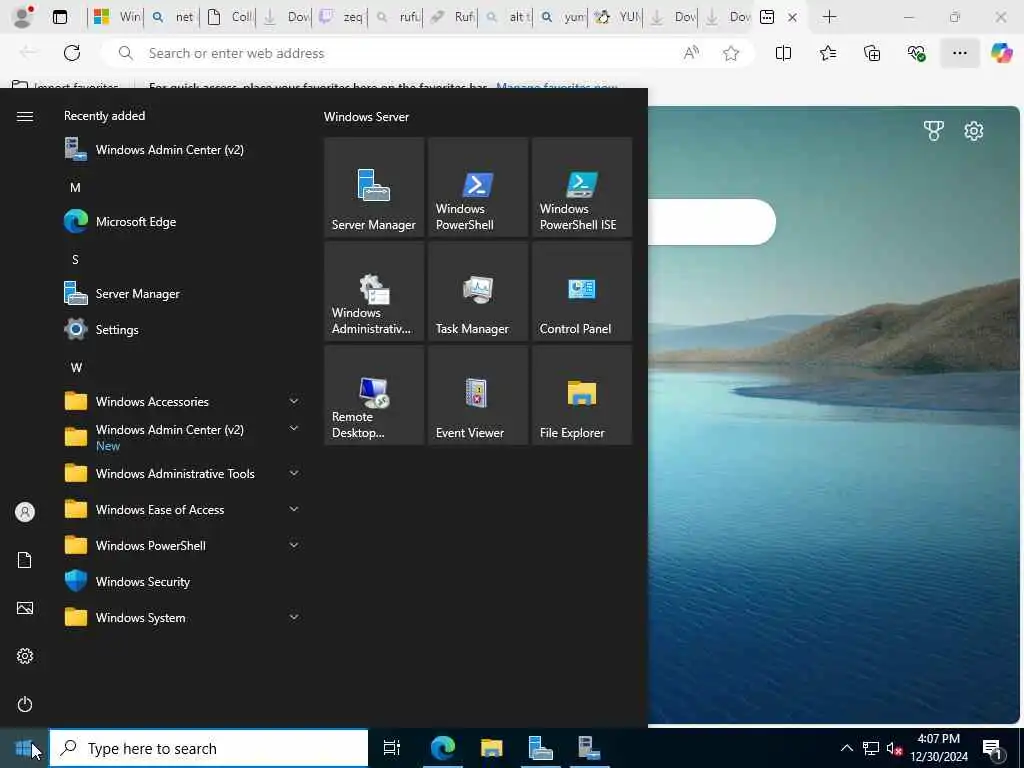Click the Power icon in Start sidebar
The height and width of the screenshot is (768, 1024).
(25, 704)
